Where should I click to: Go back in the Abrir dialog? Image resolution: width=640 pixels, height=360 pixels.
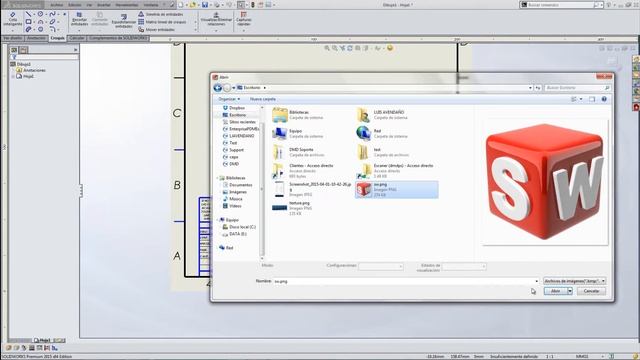[x=218, y=88]
